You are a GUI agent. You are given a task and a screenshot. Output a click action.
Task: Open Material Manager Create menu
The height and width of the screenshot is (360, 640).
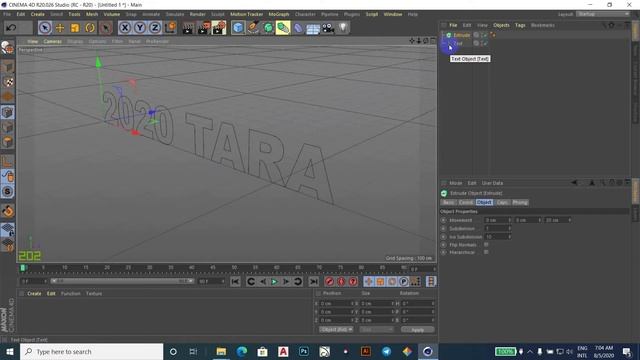pyautogui.click(x=34, y=293)
